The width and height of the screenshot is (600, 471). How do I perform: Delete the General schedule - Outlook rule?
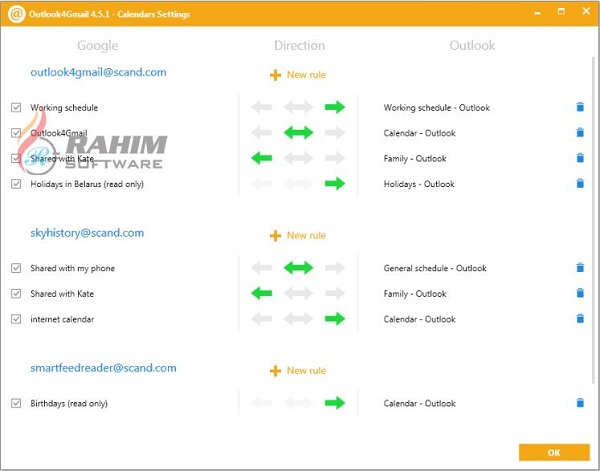coord(580,267)
